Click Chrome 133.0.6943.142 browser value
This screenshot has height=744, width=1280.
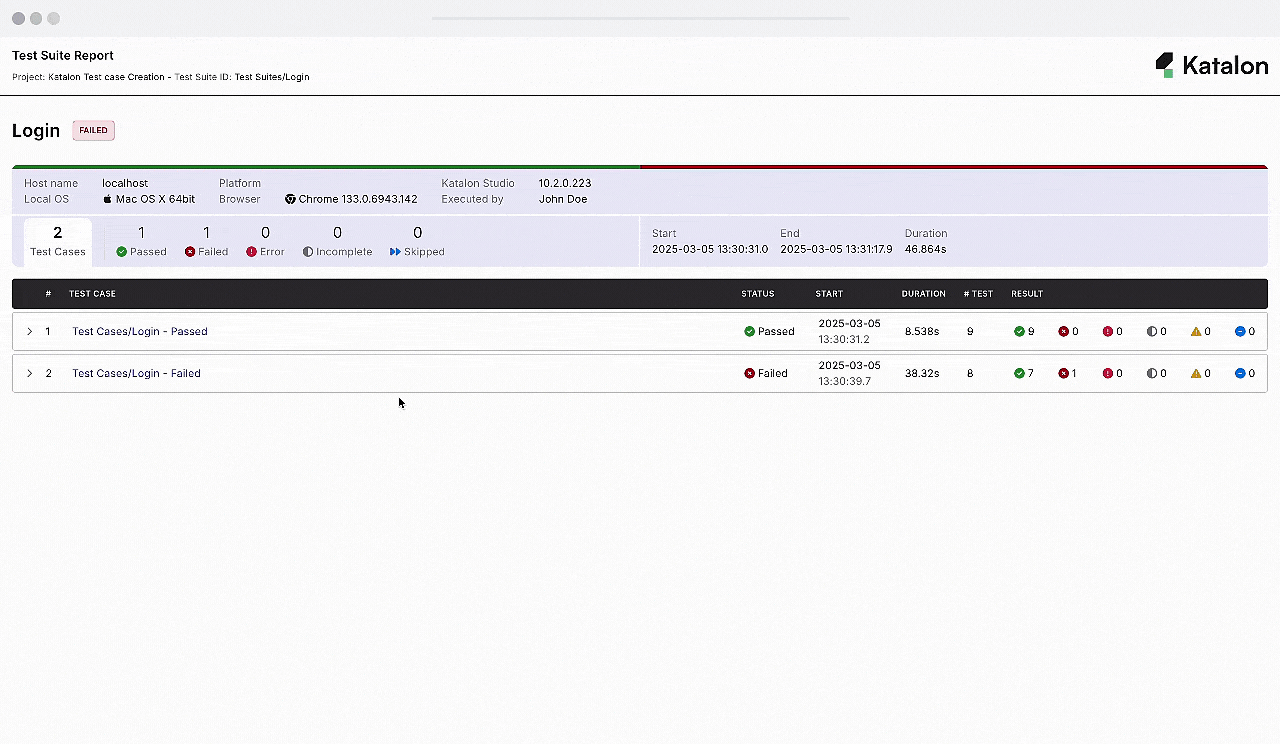358,199
